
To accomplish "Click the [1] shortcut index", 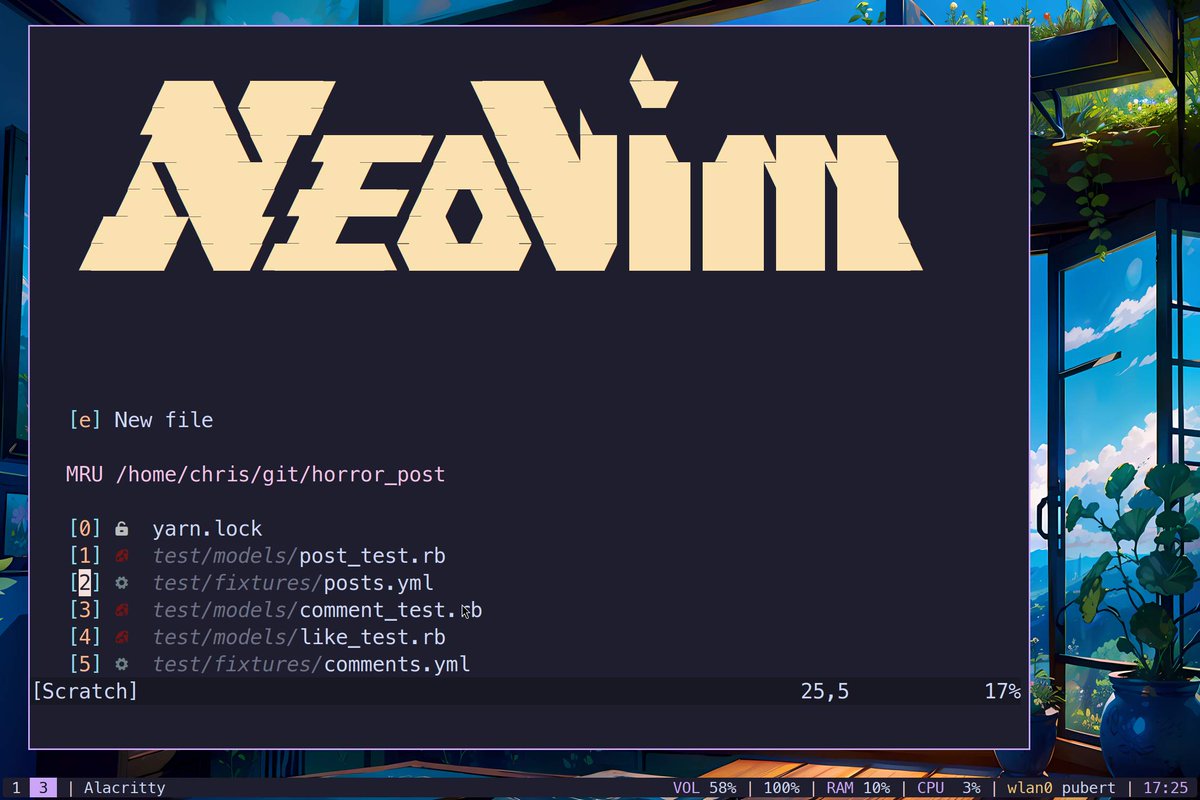I will pyautogui.click(x=85, y=556).
